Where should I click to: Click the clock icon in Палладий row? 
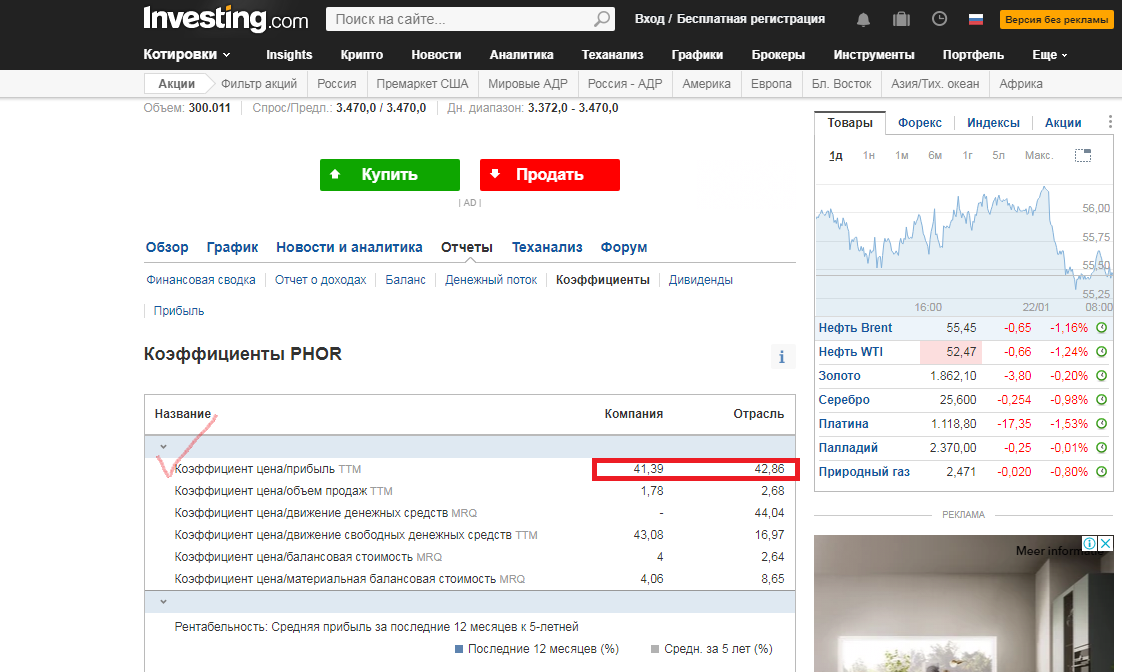1102,447
